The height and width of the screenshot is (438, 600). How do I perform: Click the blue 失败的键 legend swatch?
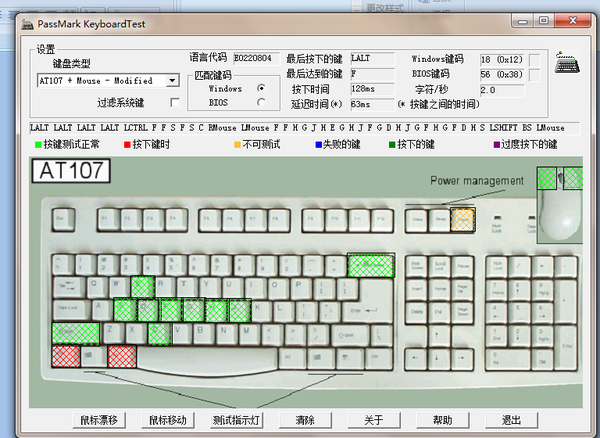coord(318,145)
